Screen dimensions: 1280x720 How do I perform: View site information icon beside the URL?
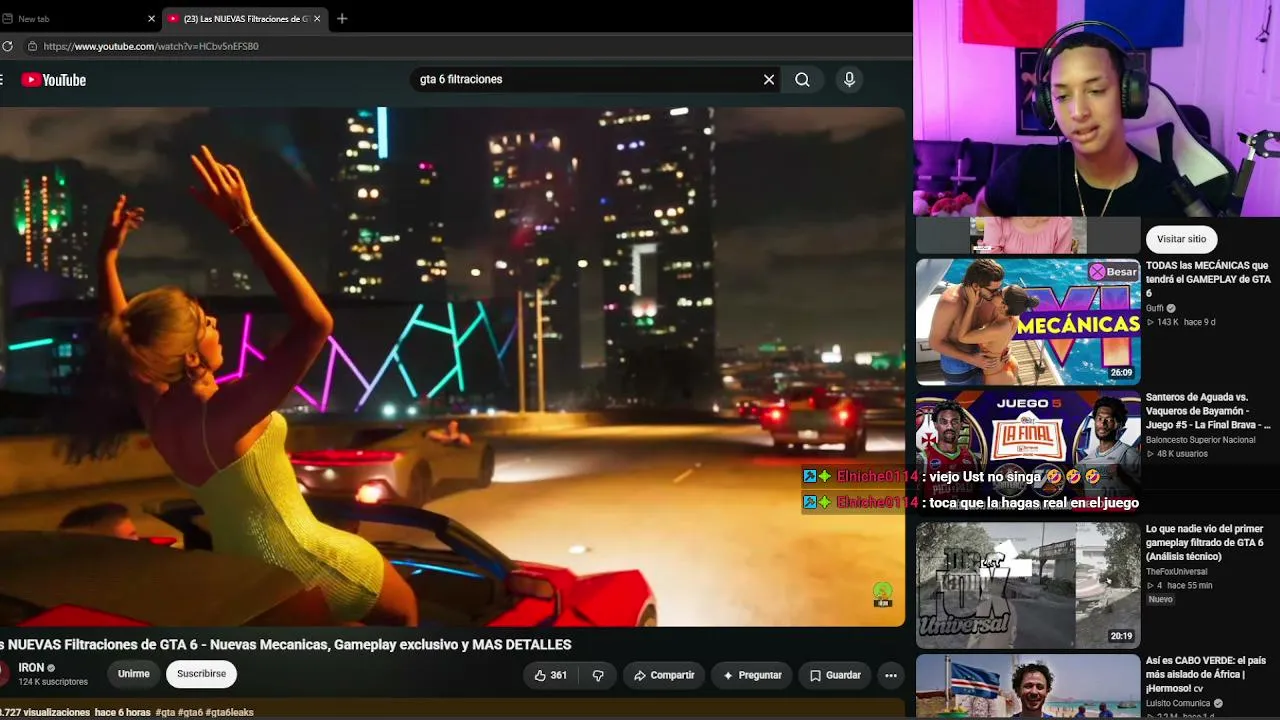pyautogui.click(x=32, y=46)
